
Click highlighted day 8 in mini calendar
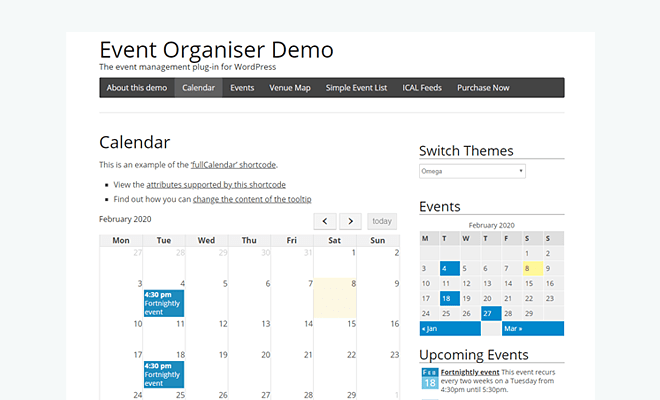pyautogui.click(x=532, y=268)
